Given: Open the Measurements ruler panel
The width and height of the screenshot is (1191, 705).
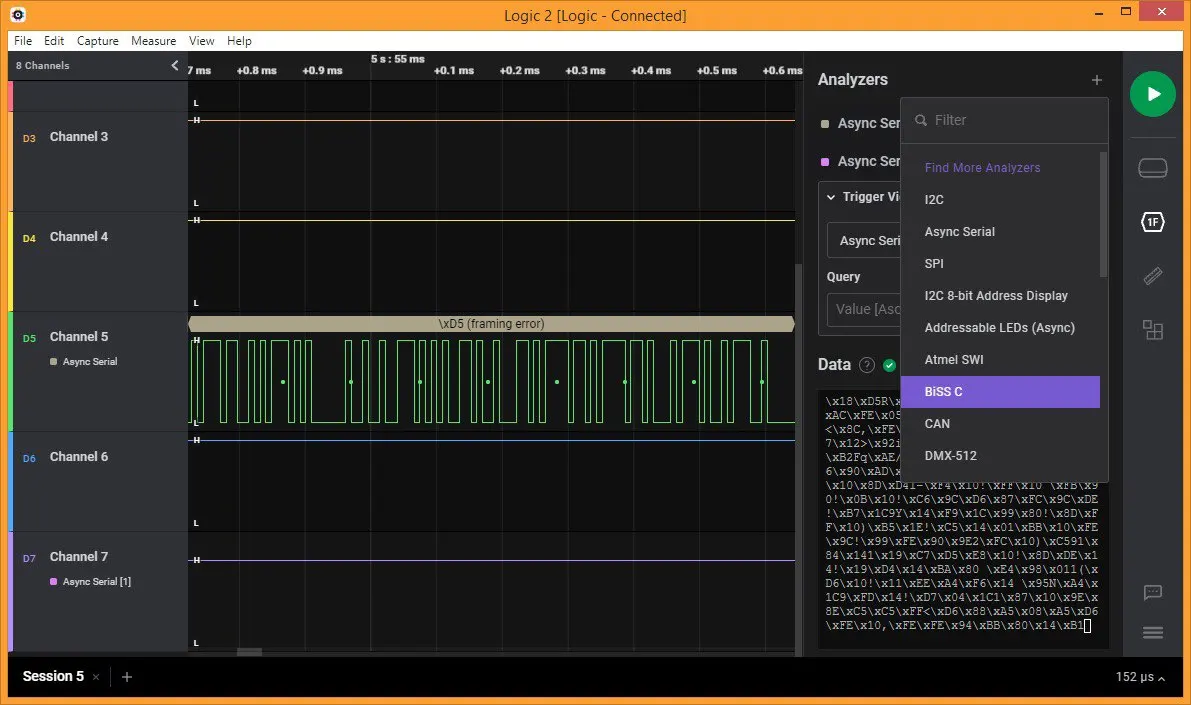Looking at the screenshot, I should point(1153,276).
